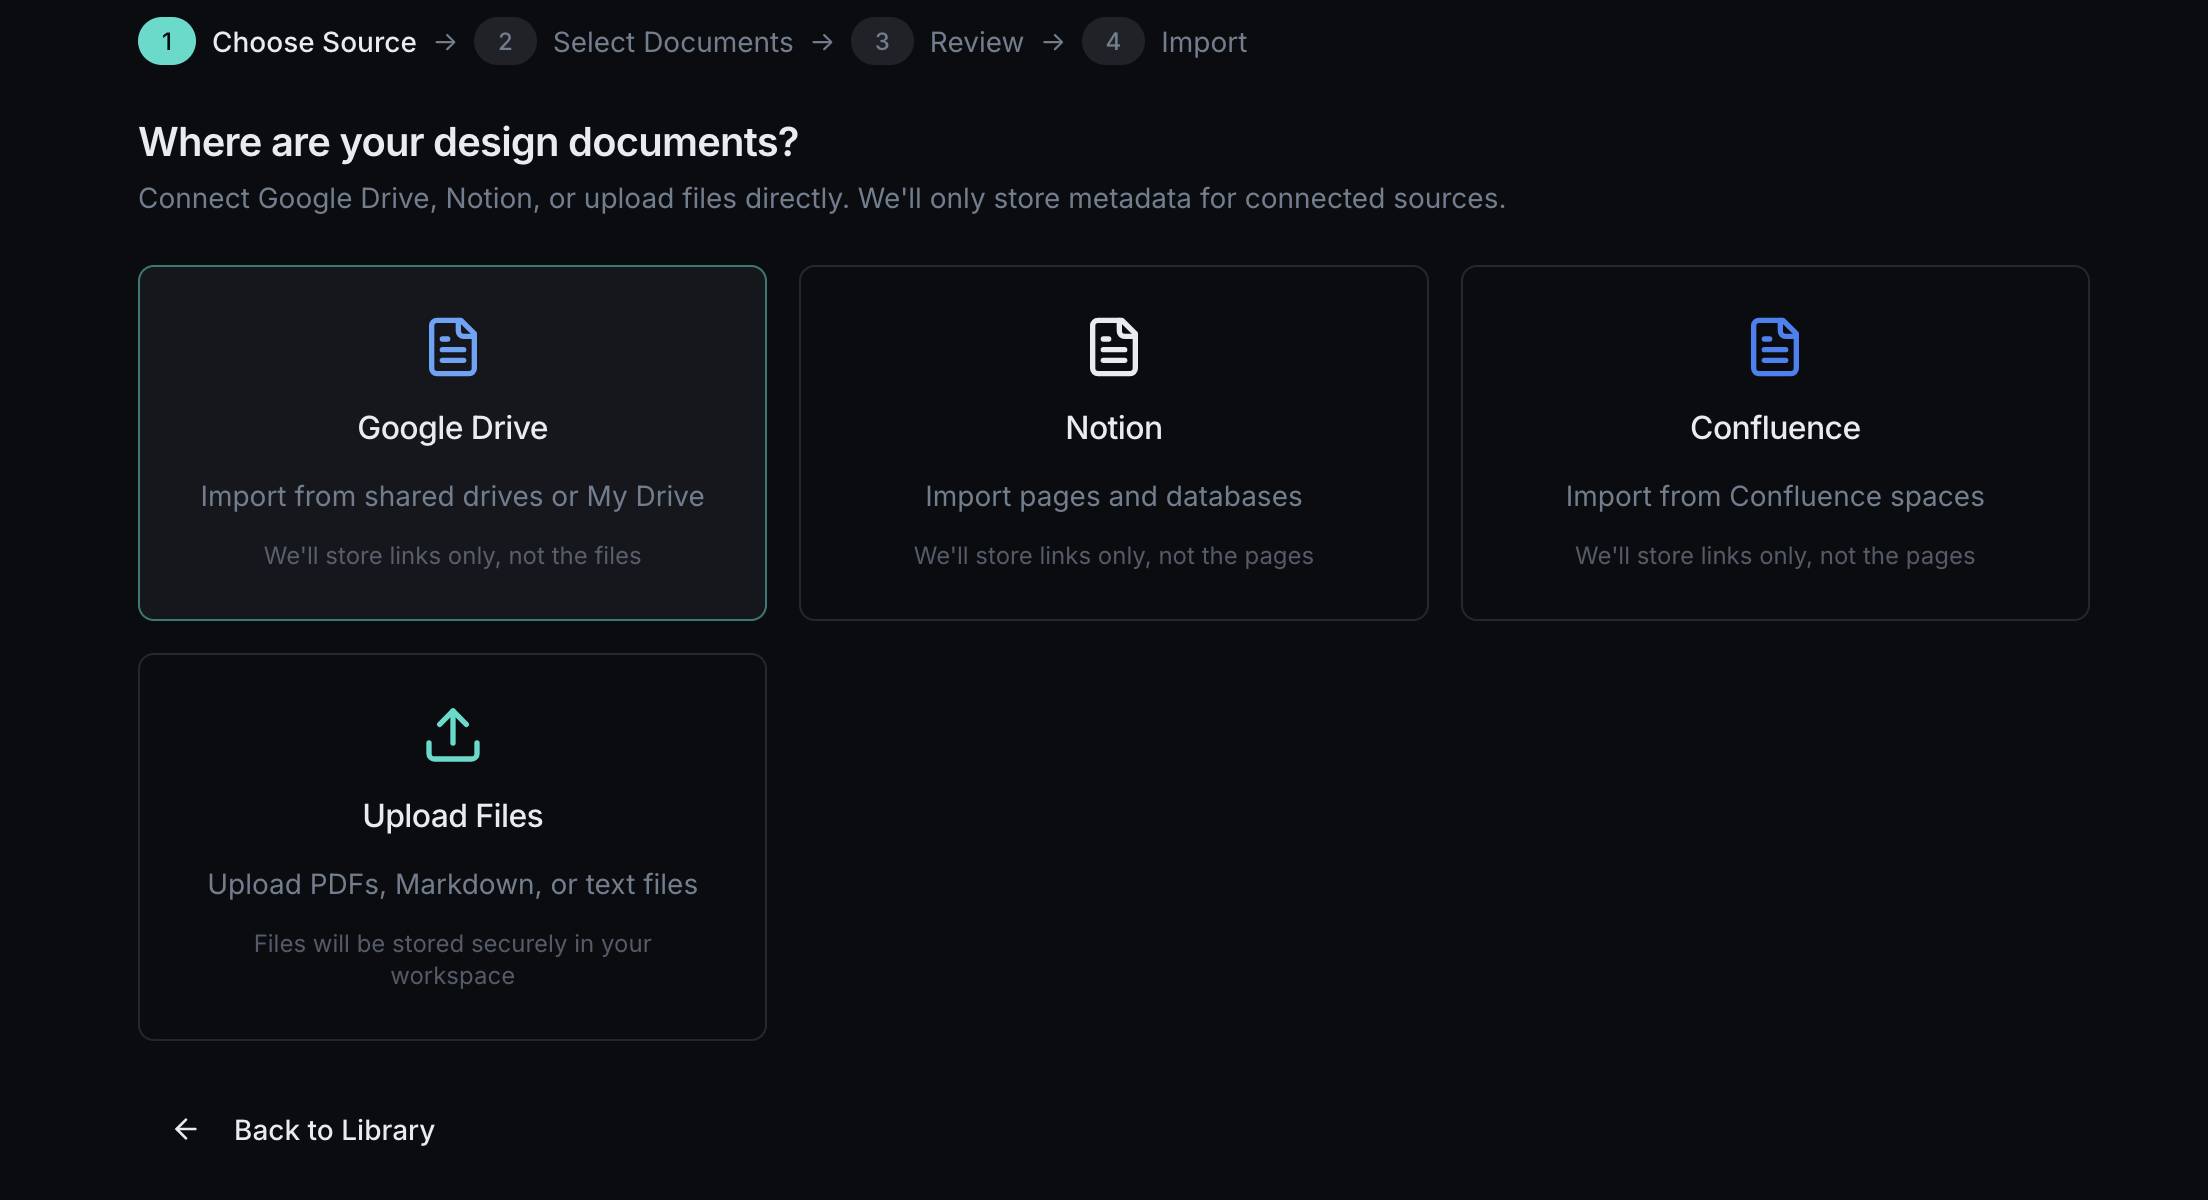Click the step 3 circle badge
The image size is (2208, 1200).
click(881, 41)
